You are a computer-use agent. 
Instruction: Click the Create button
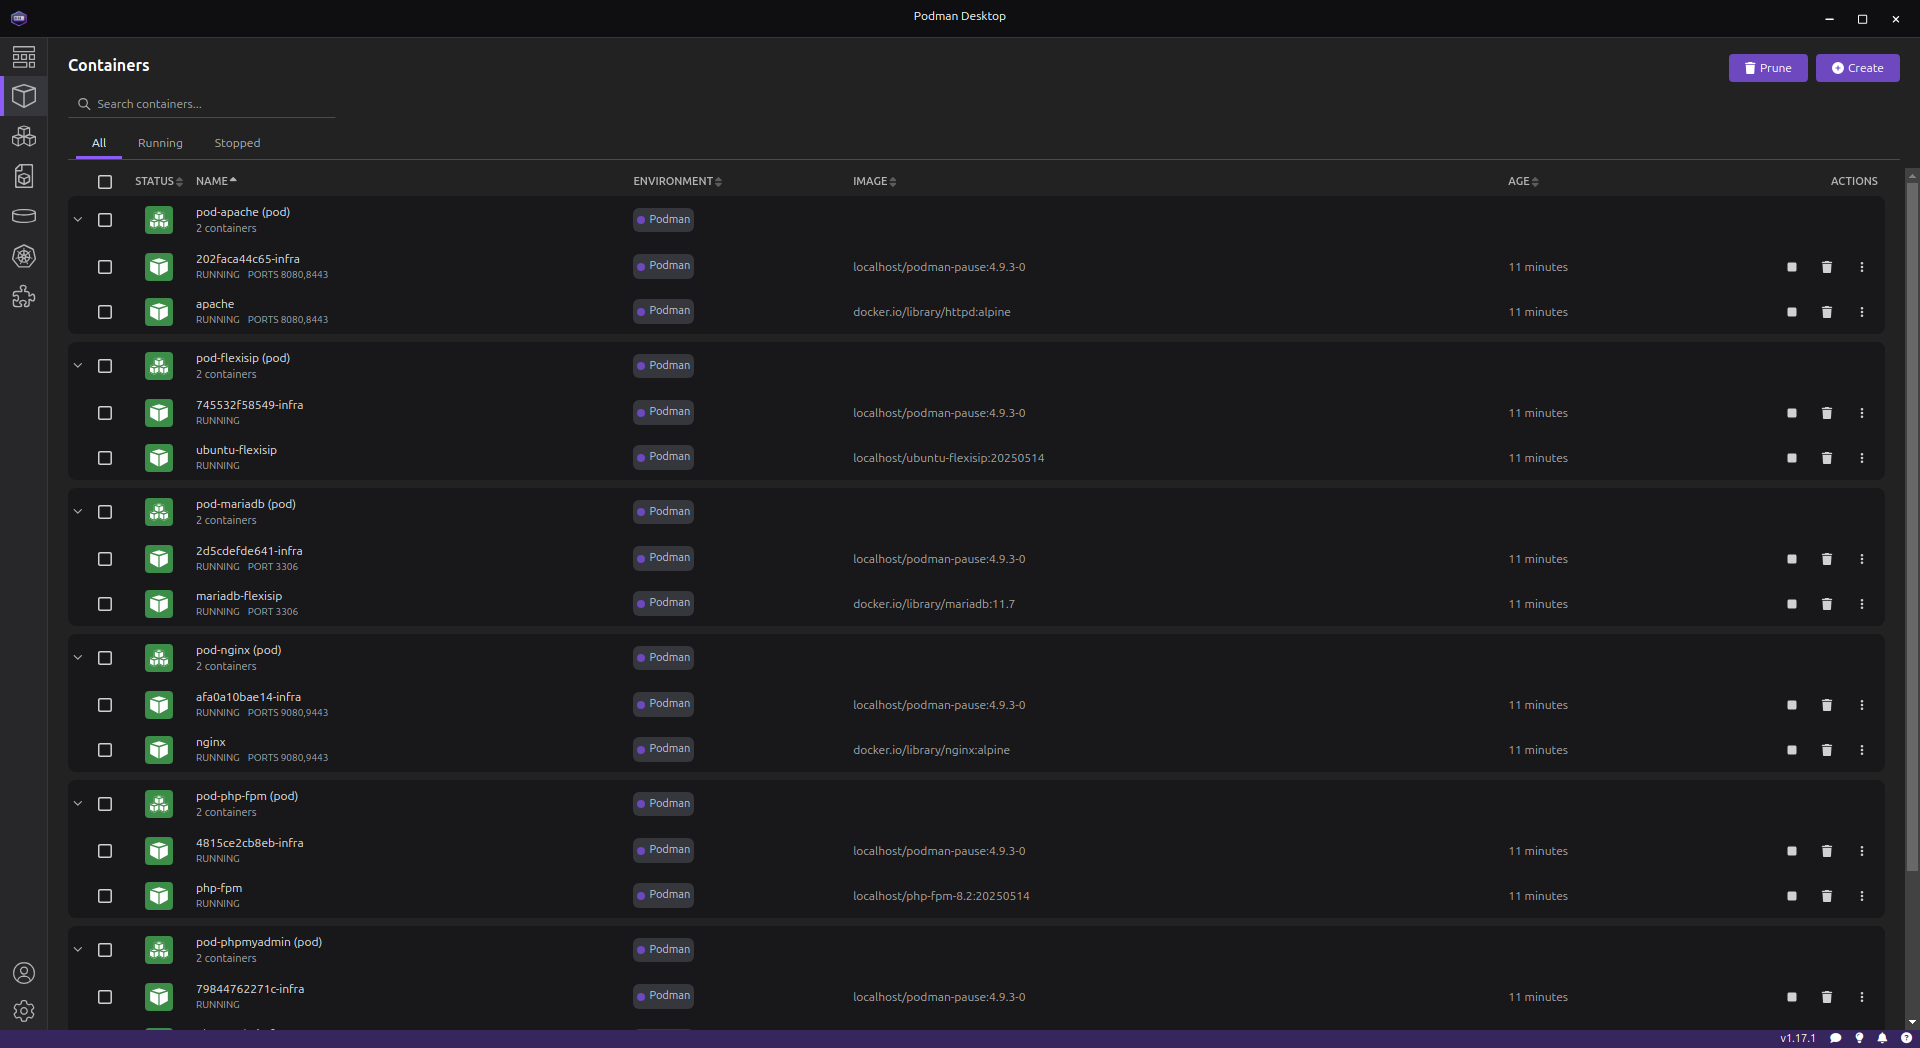point(1857,68)
